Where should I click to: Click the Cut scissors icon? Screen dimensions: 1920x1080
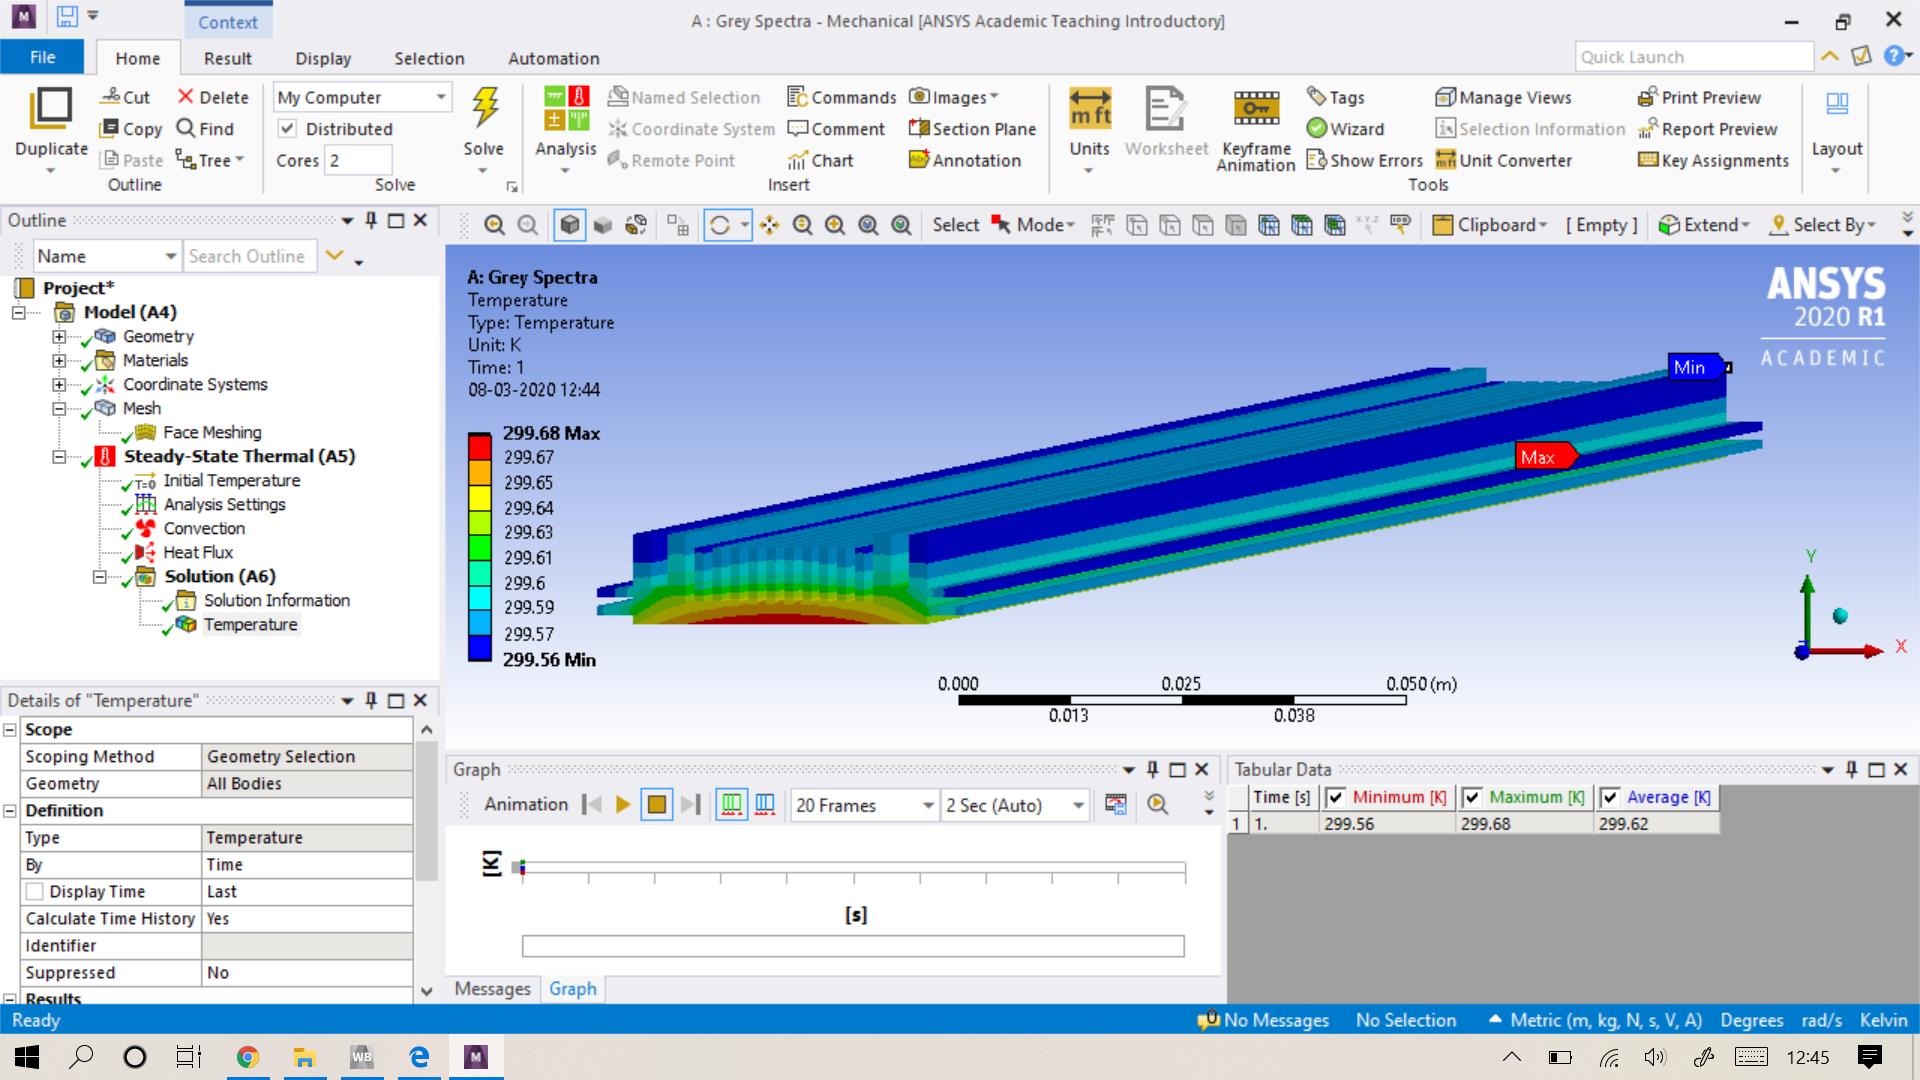[x=110, y=96]
